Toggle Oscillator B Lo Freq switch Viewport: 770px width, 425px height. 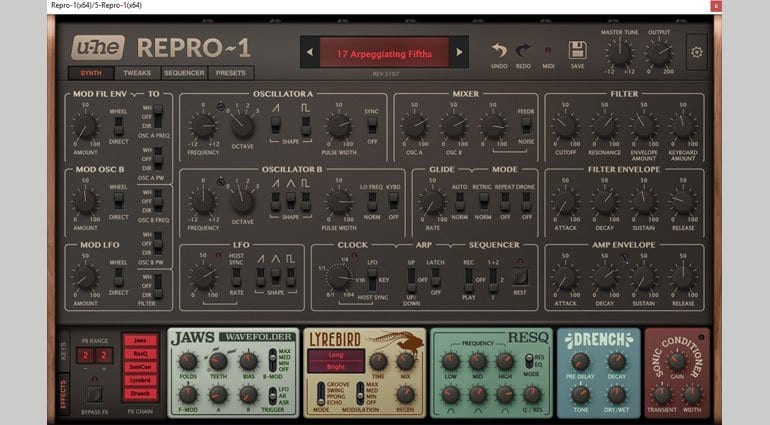pos(372,201)
